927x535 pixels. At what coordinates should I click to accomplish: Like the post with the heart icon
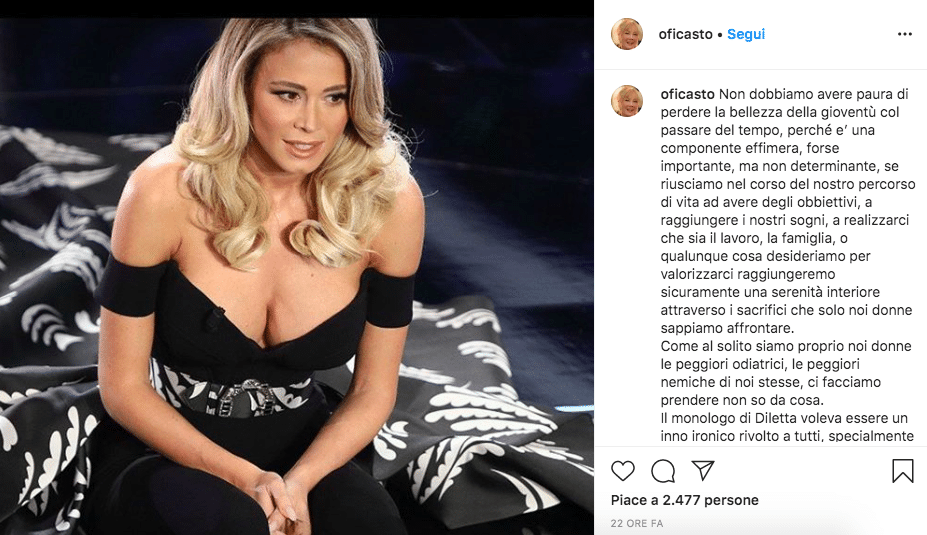[x=623, y=471]
